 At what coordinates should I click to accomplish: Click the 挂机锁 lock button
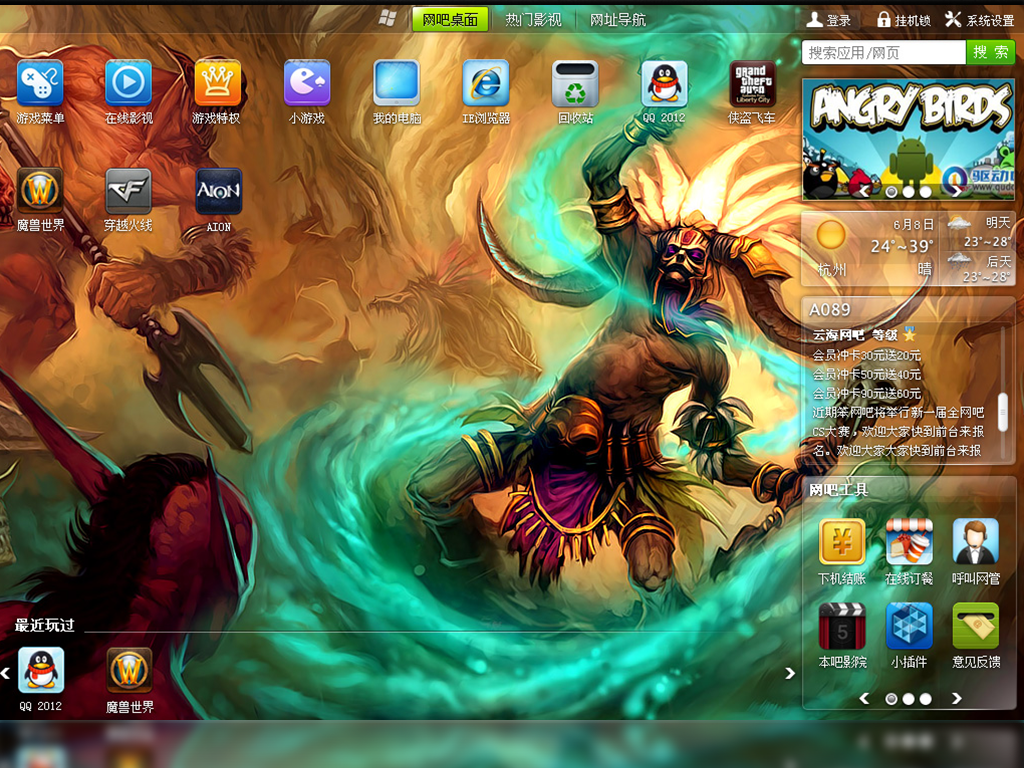coord(903,20)
